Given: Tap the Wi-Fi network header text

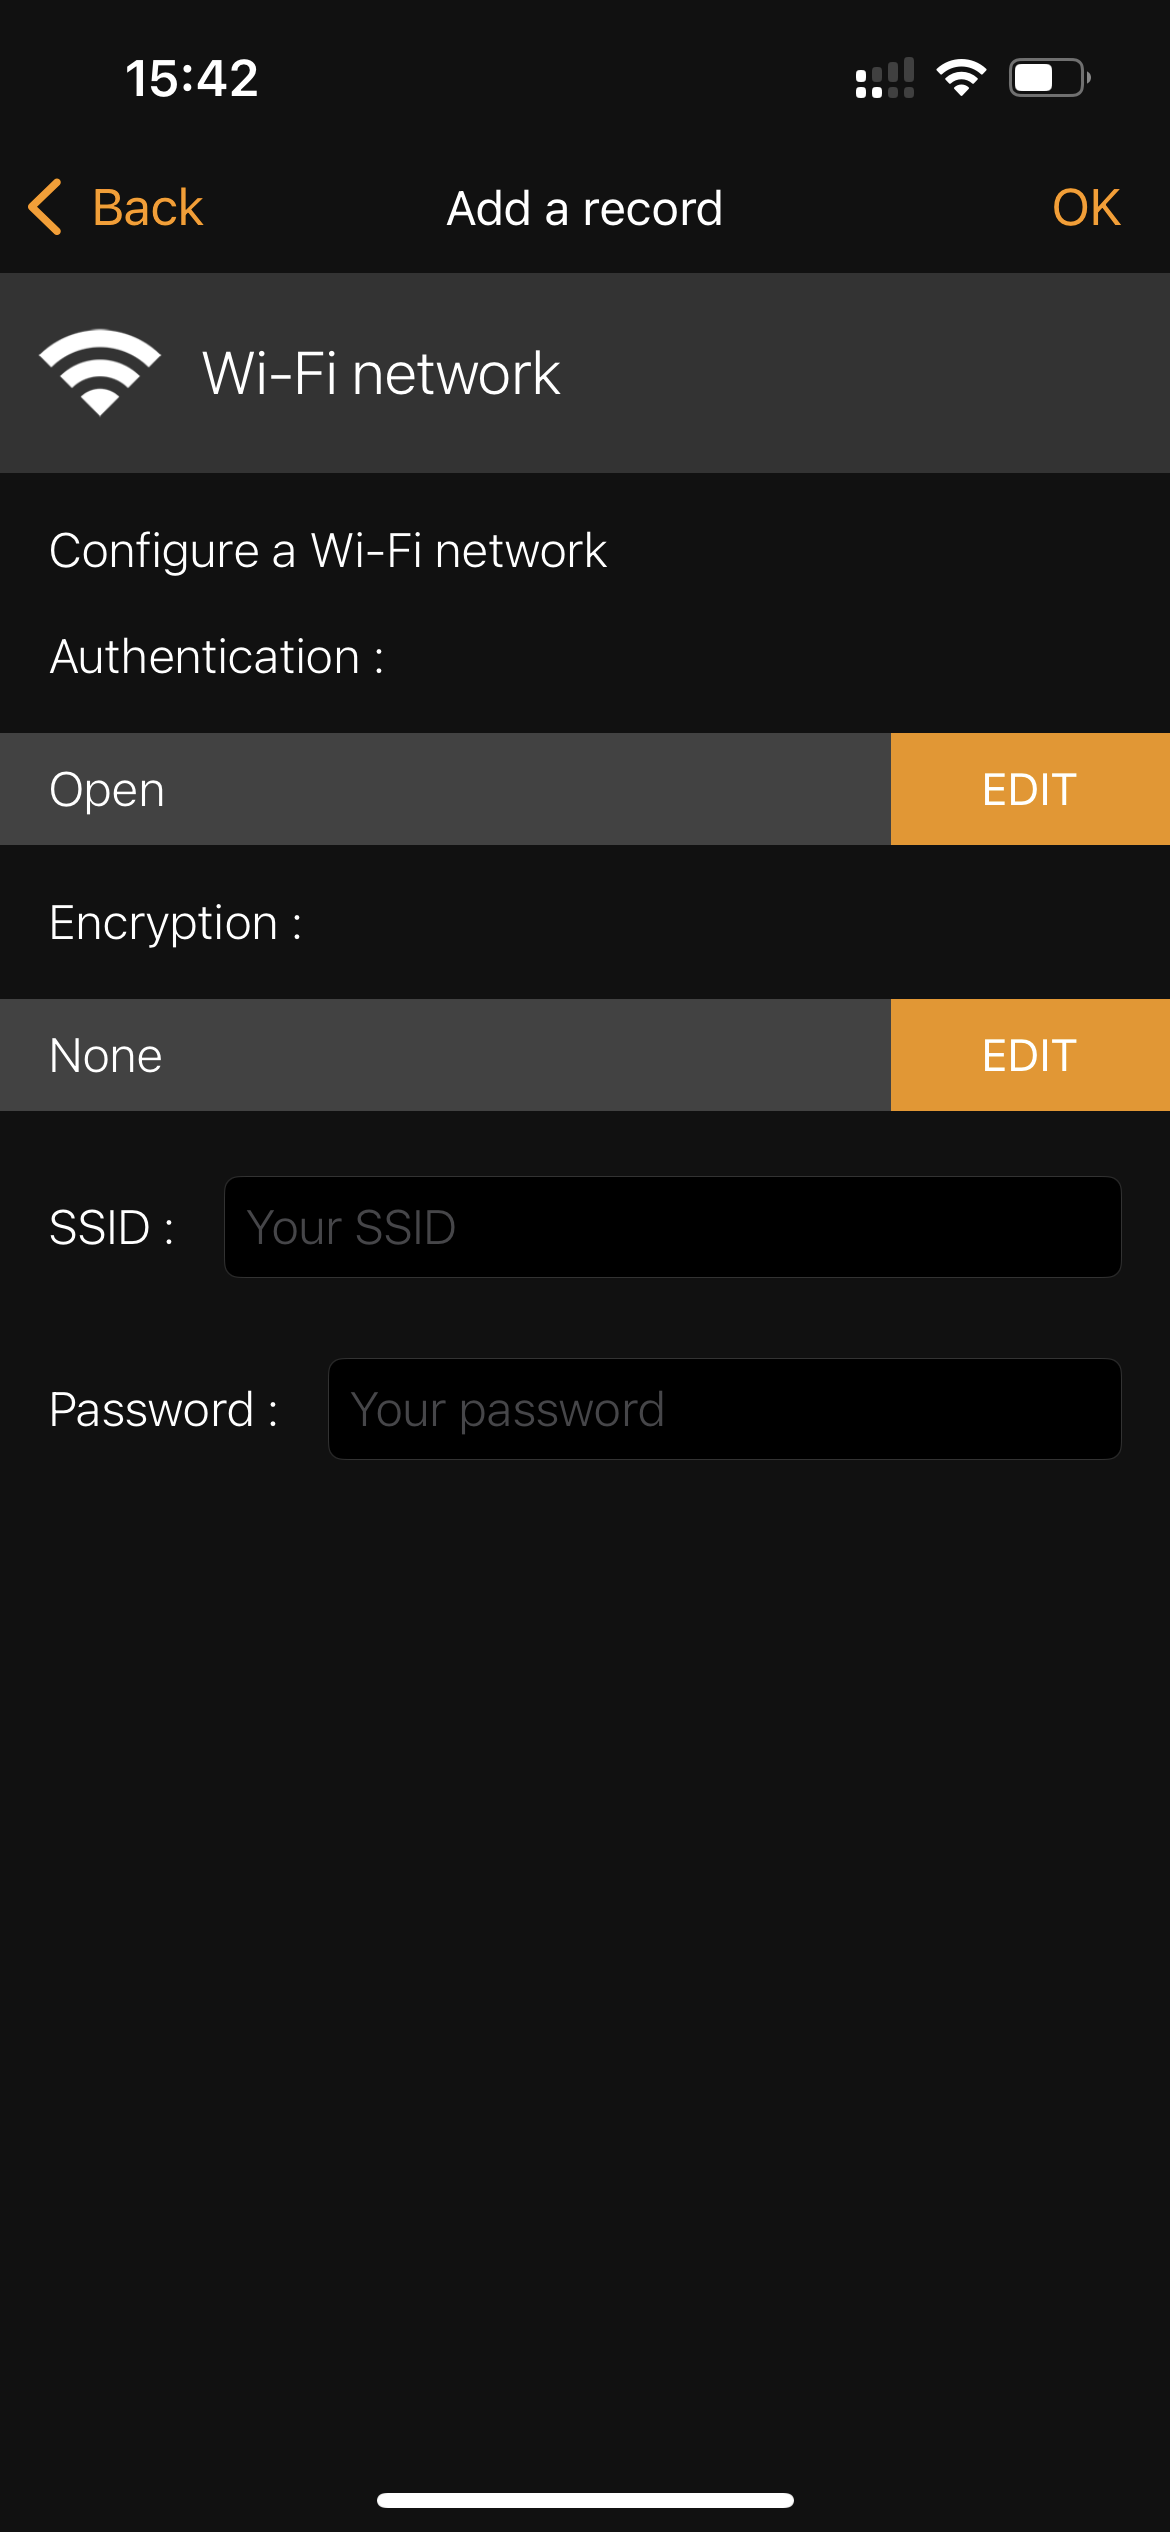Looking at the screenshot, I should [x=381, y=373].
